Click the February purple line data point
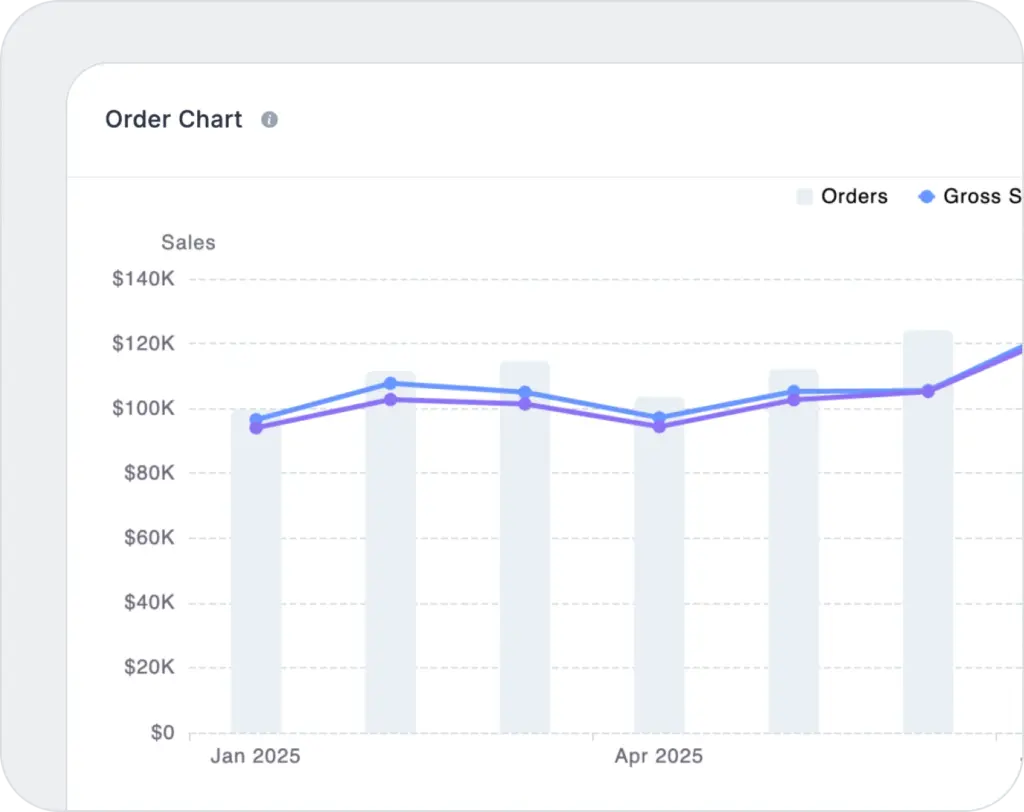 coord(390,400)
